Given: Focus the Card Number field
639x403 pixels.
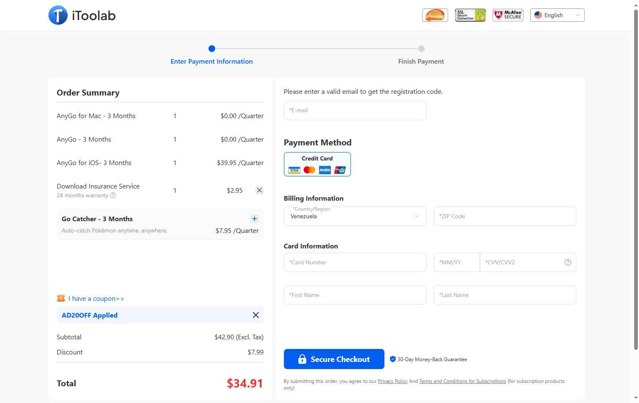Looking at the screenshot, I should [355, 262].
